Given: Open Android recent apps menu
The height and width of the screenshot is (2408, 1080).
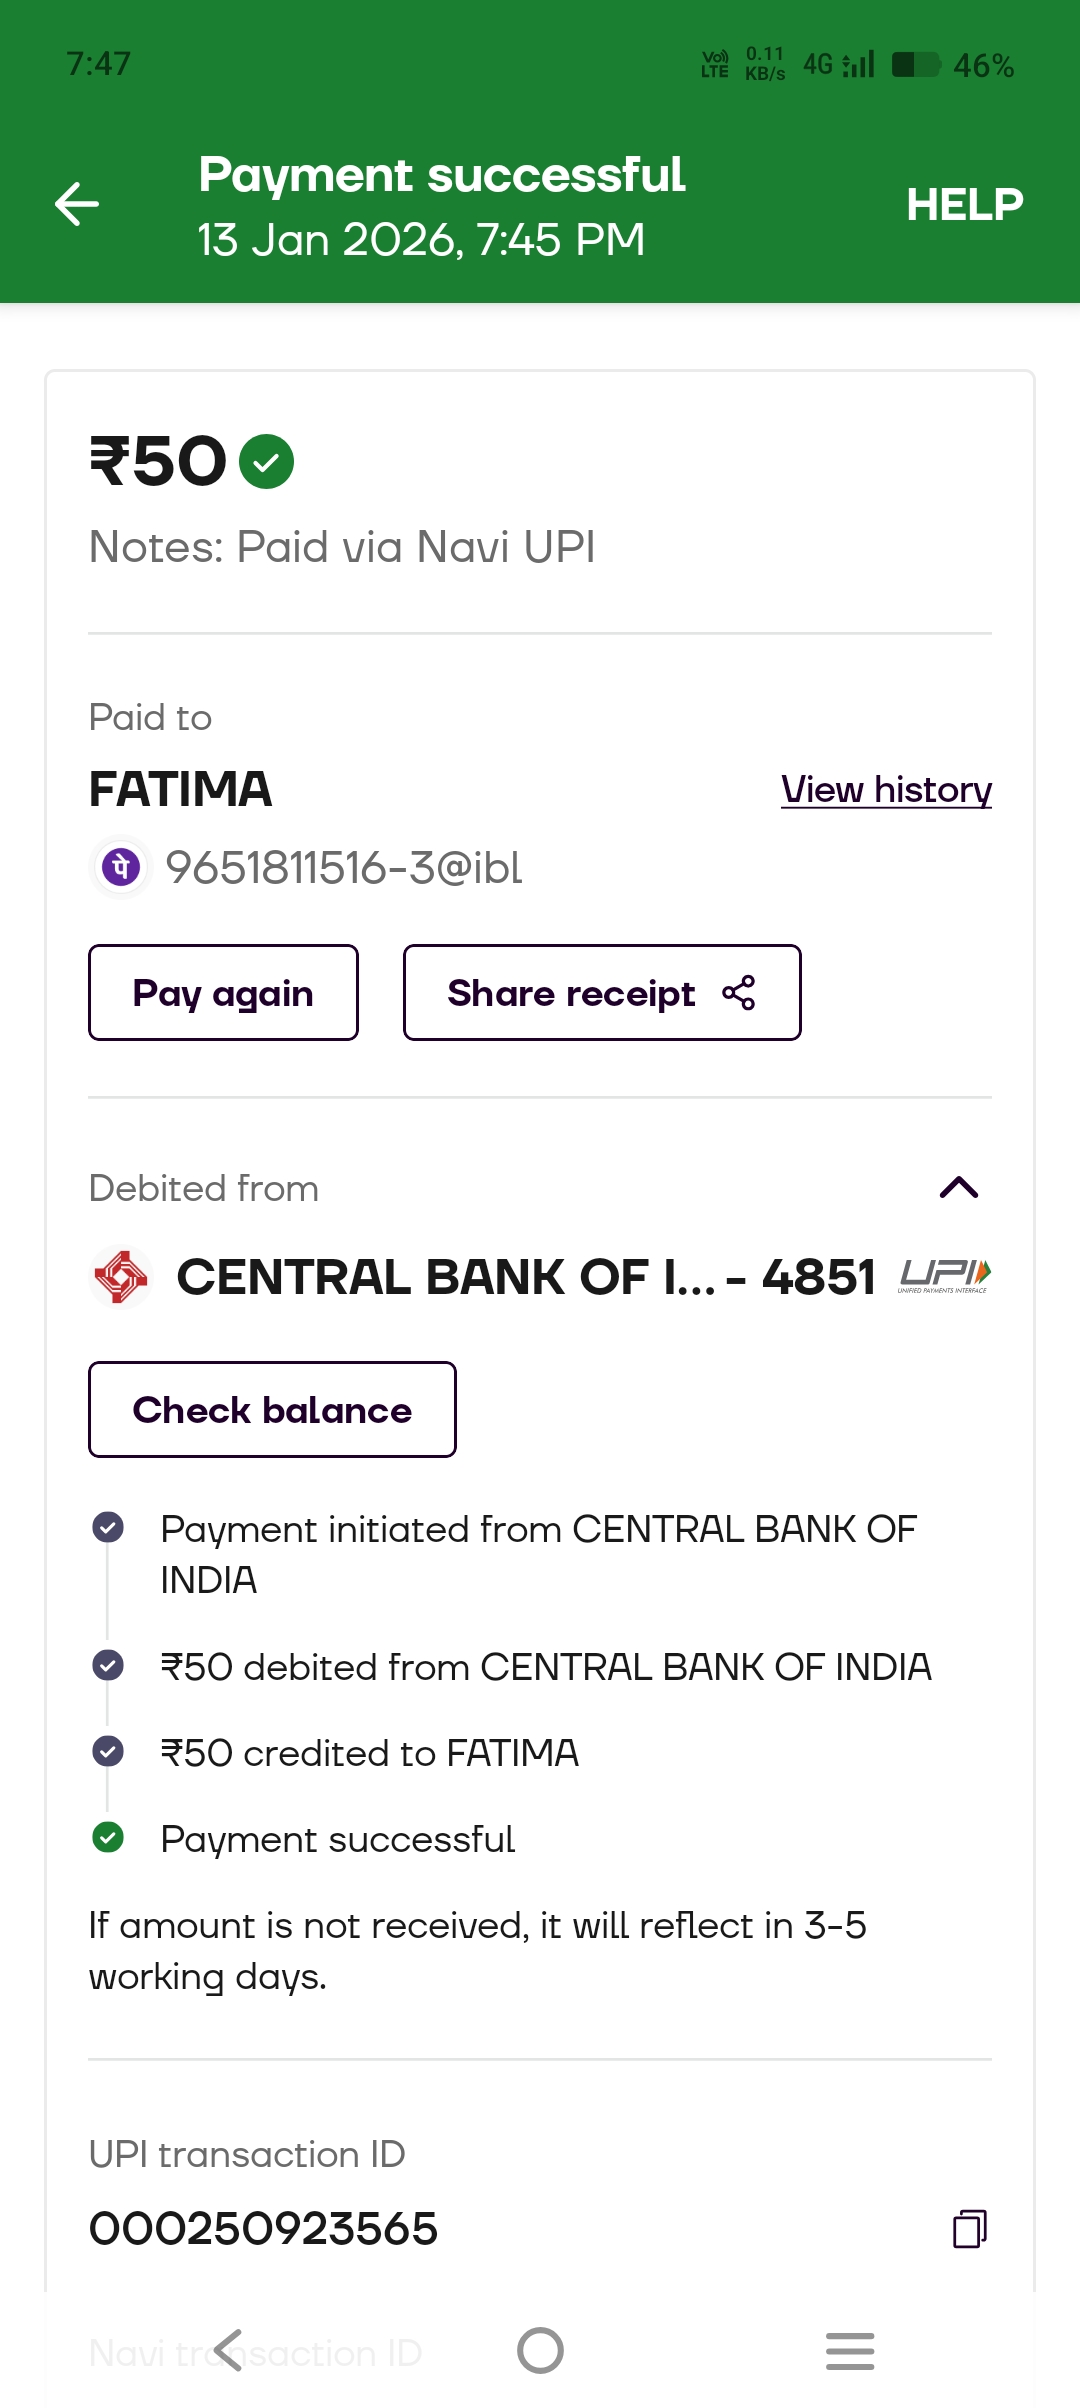Looking at the screenshot, I should (x=850, y=2350).
